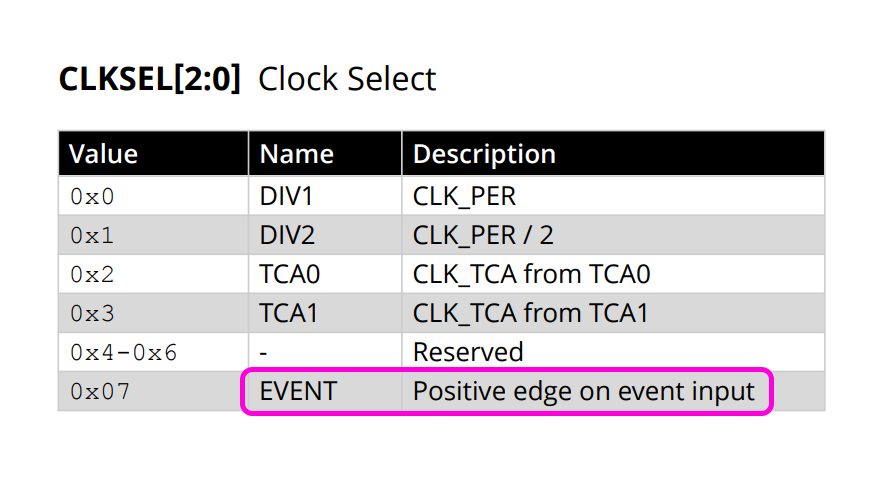Click the DIV2 name cell
Image resolution: width=880 pixels, height=500 pixels.
point(287,235)
